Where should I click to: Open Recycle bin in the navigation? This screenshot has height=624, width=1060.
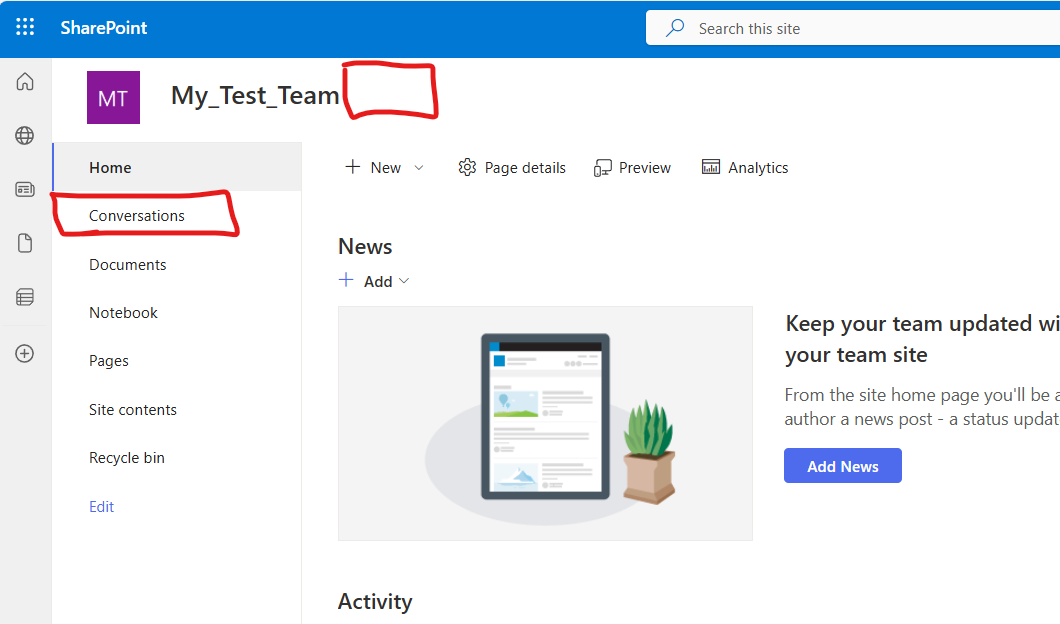coord(177,458)
